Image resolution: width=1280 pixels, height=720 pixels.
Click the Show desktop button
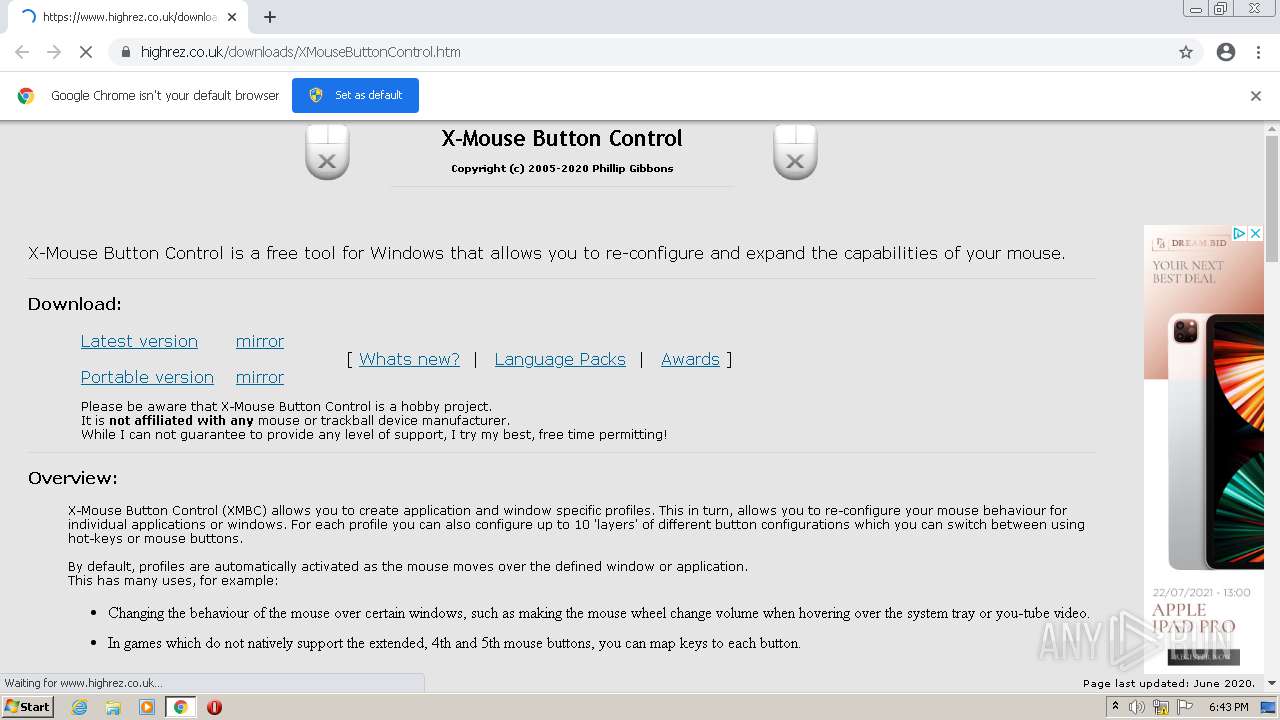point(1269,707)
